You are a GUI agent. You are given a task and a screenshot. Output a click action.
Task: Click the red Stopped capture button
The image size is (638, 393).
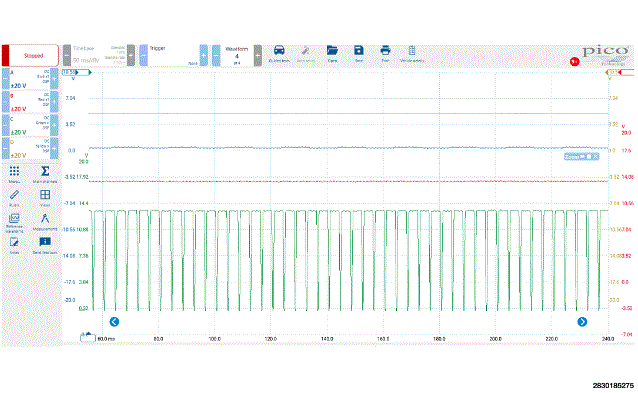point(30,55)
